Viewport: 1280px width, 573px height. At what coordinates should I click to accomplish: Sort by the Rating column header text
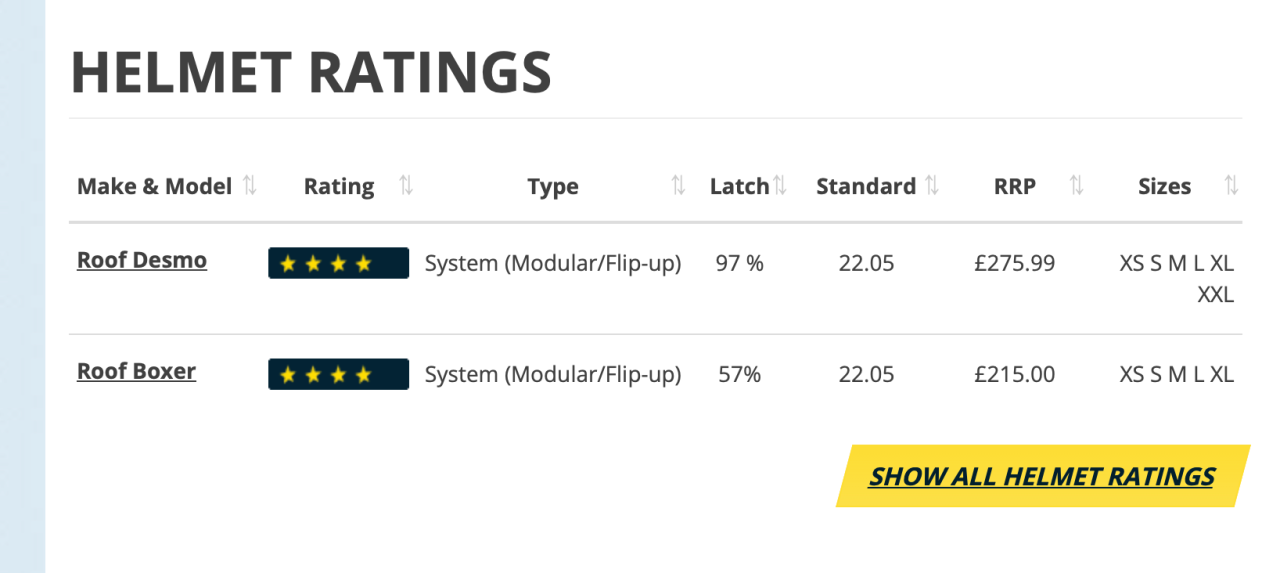click(339, 186)
